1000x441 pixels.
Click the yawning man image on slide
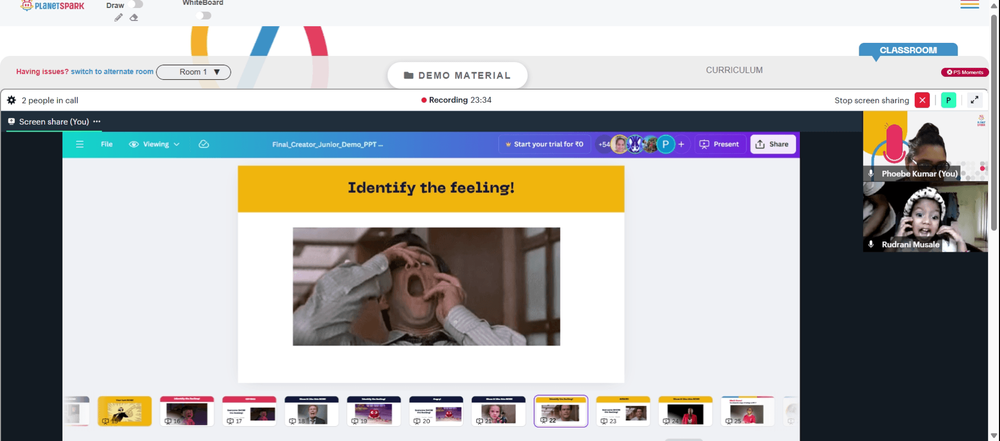[426, 287]
